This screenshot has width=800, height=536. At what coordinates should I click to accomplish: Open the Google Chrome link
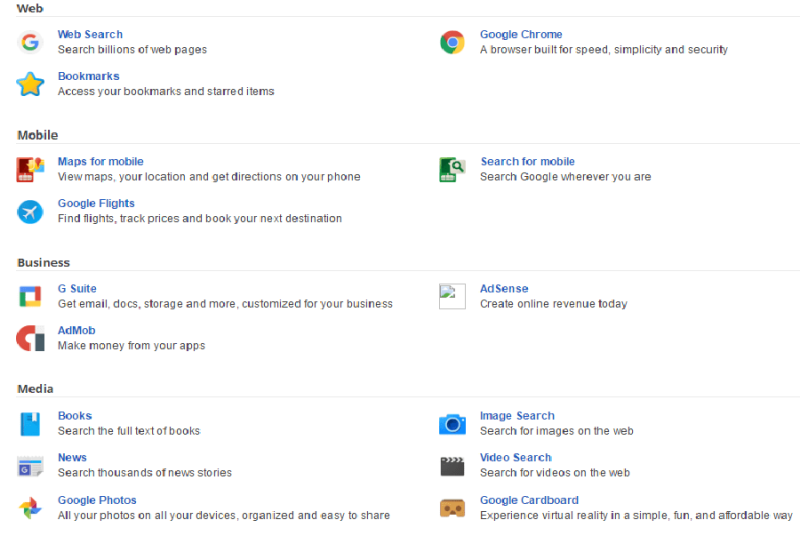(521, 34)
